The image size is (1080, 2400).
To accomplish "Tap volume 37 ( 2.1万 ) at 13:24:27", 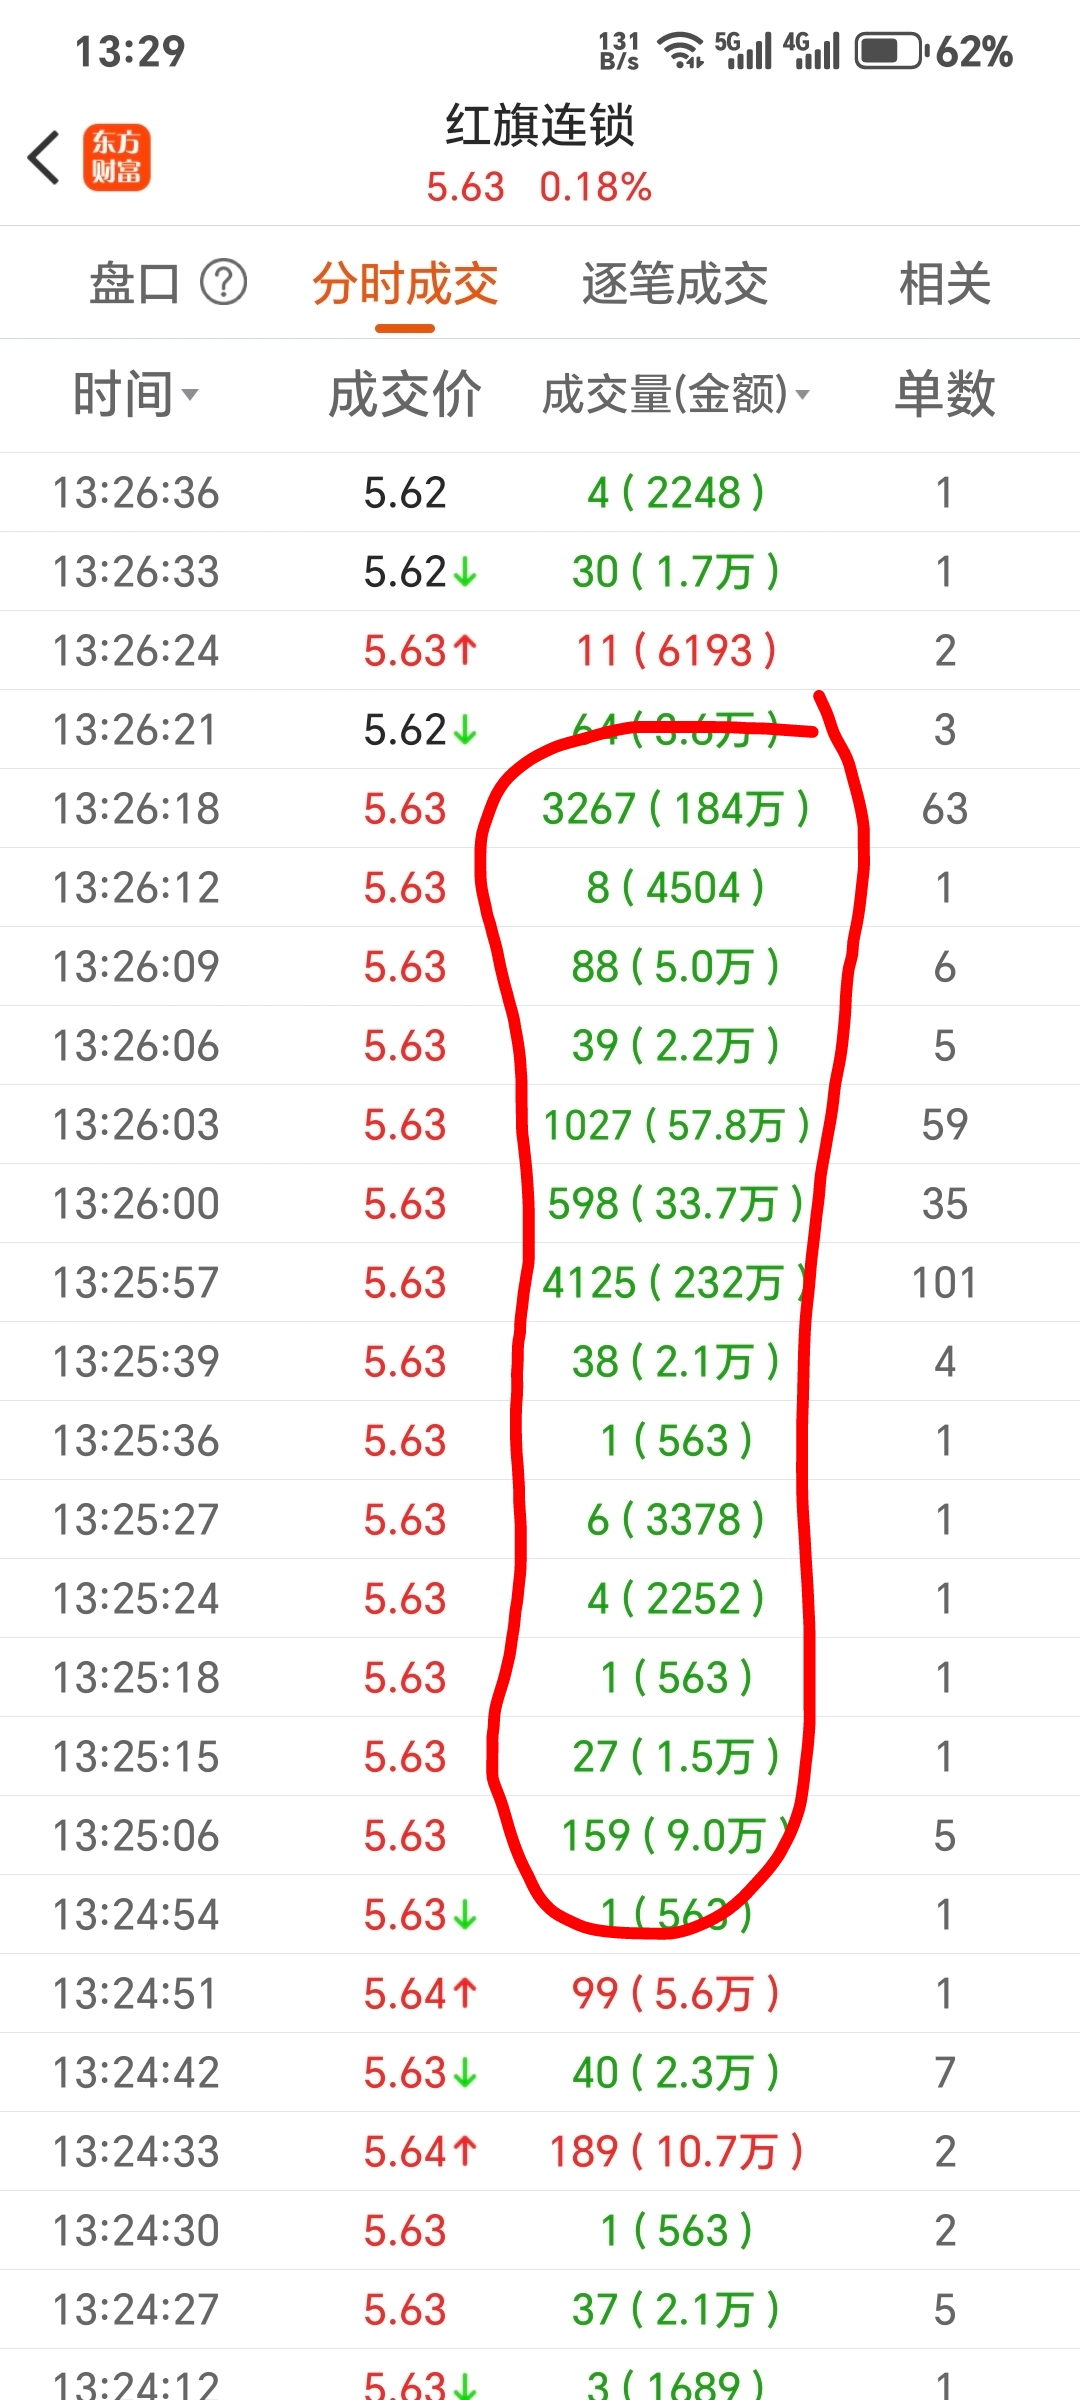I will pyautogui.click(x=675, y=2310).
